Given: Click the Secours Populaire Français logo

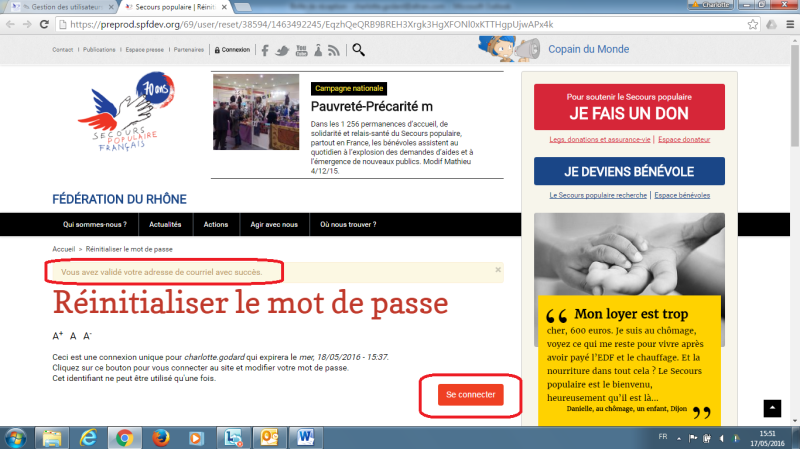Looking at the screenshot, I should (126, 112).
